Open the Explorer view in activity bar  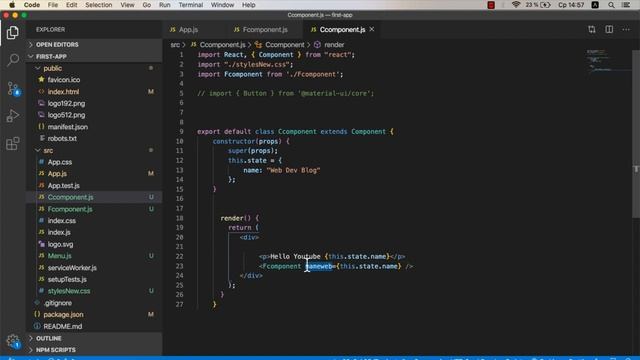pos(13,33)
